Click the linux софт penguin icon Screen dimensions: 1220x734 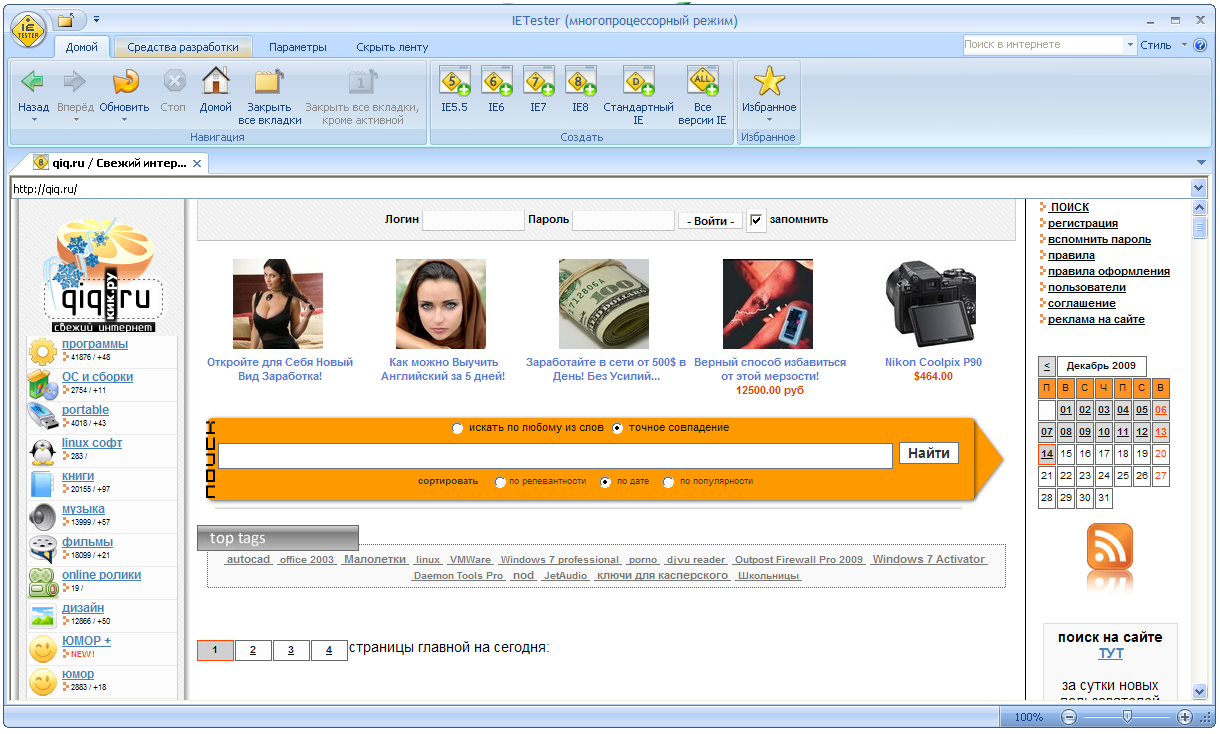tap(43, 451)
